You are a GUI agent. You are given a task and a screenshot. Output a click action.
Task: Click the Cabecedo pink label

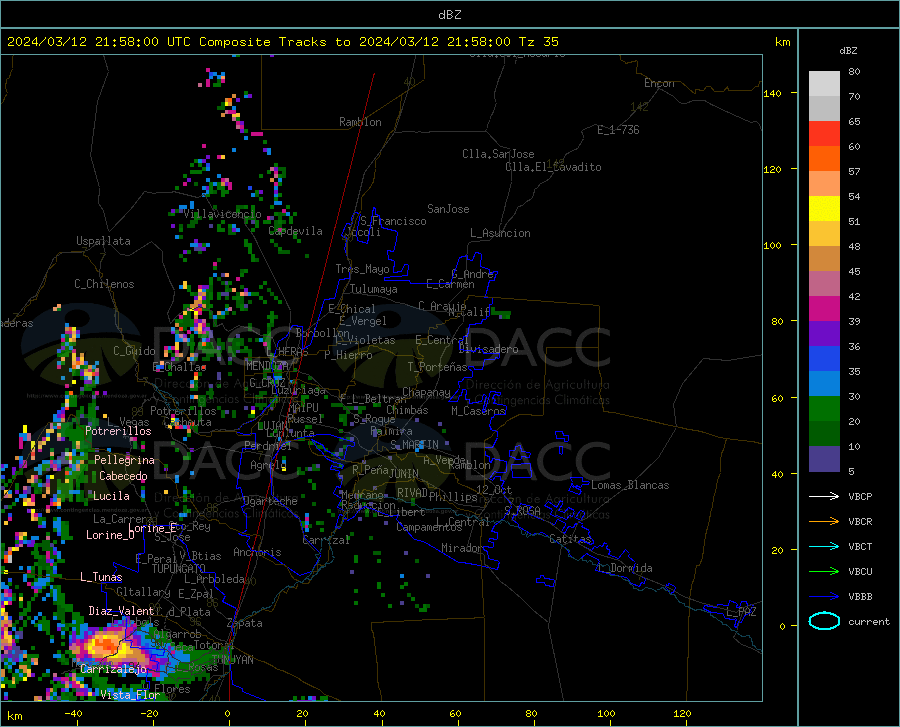click(123, 476)
